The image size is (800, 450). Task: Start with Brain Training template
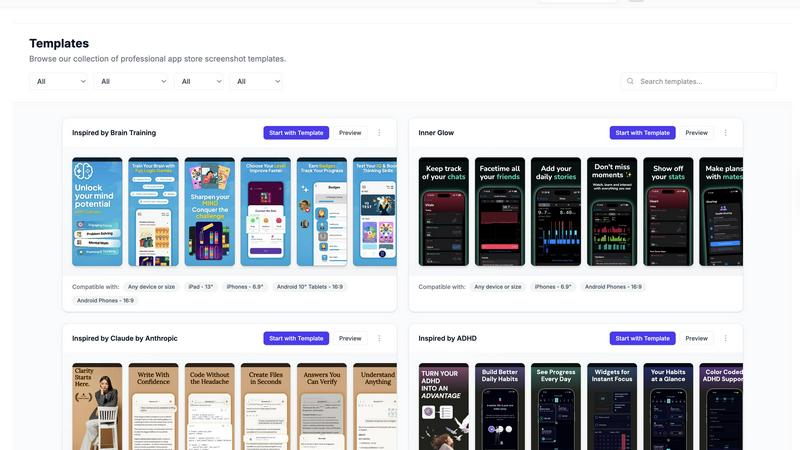click(x=296, y=133)
